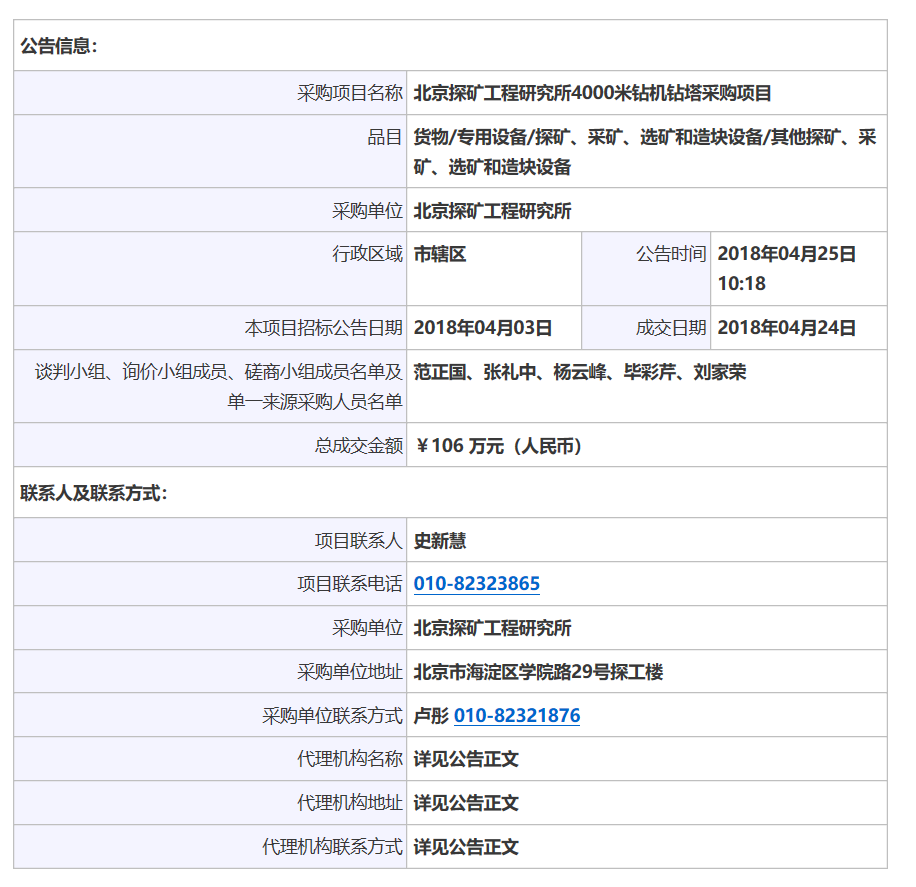Select the tender announcement date 2018年04月03日
The width and height of the screenshot is (916, 887).
pos(482,328)
